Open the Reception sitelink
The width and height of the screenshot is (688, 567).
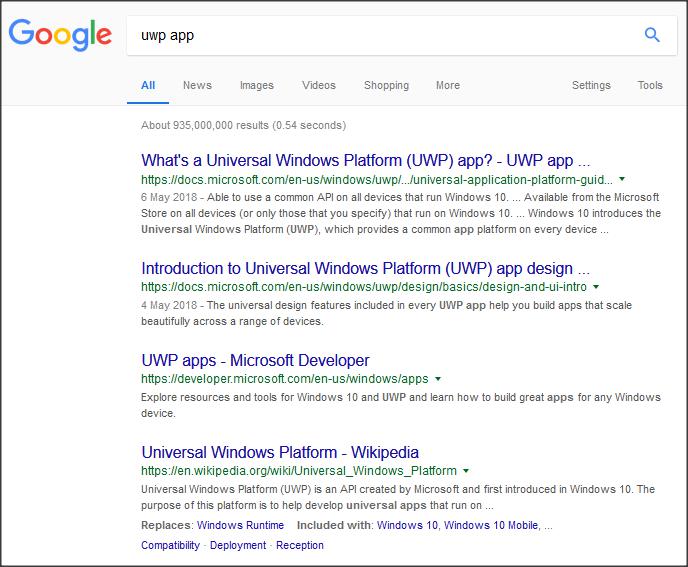click(x=300, y=545)
